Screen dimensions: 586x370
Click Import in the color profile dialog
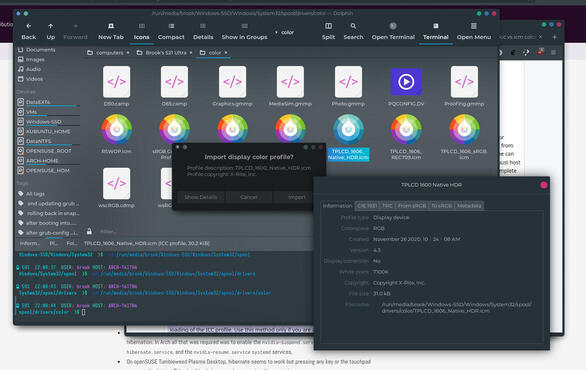(x=297, y=197)
